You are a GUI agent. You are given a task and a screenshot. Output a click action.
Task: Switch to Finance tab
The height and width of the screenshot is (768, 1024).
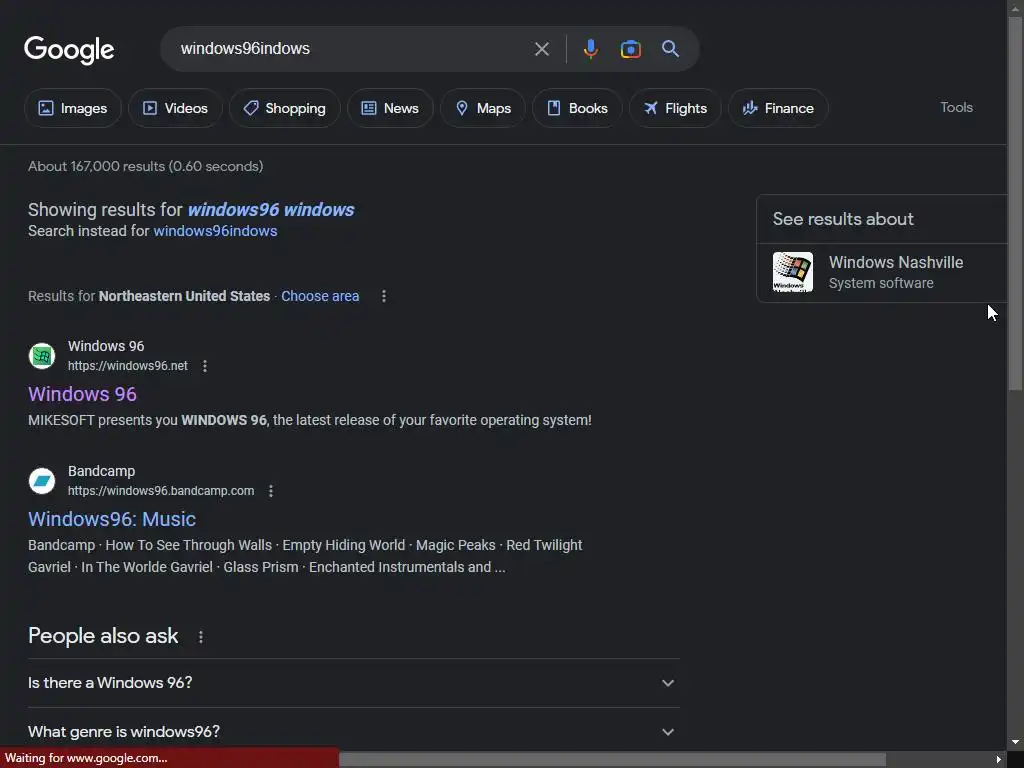click(778, 108)
